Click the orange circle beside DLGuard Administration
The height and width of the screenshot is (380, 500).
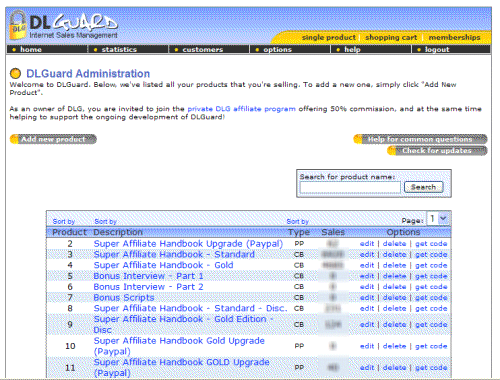(15, 73)
